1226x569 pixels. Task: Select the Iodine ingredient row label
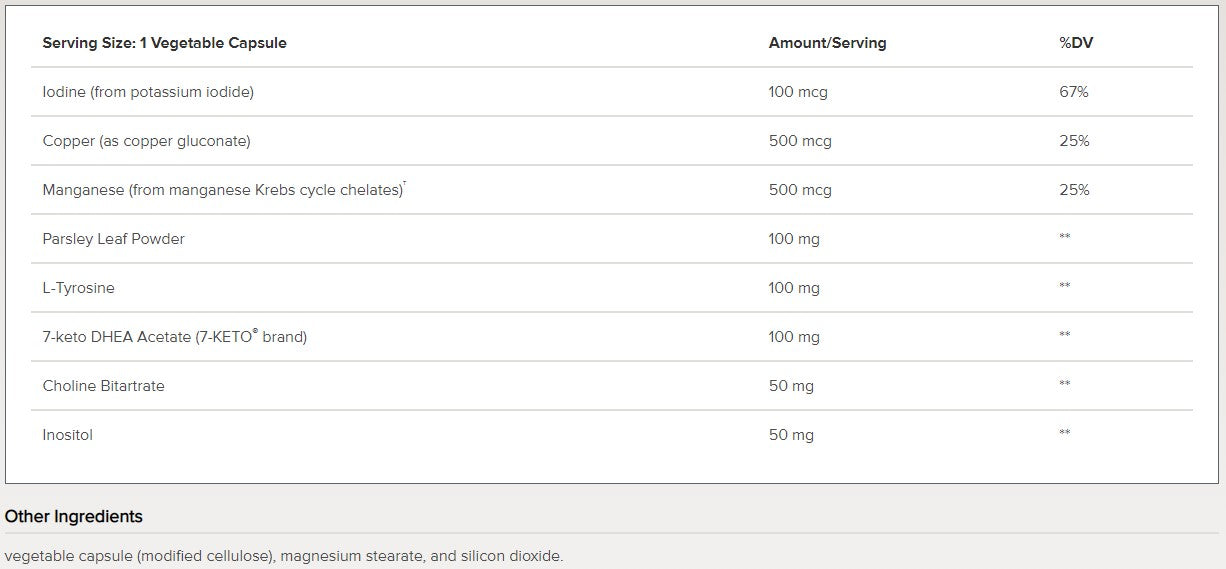(x=148, y=92)
